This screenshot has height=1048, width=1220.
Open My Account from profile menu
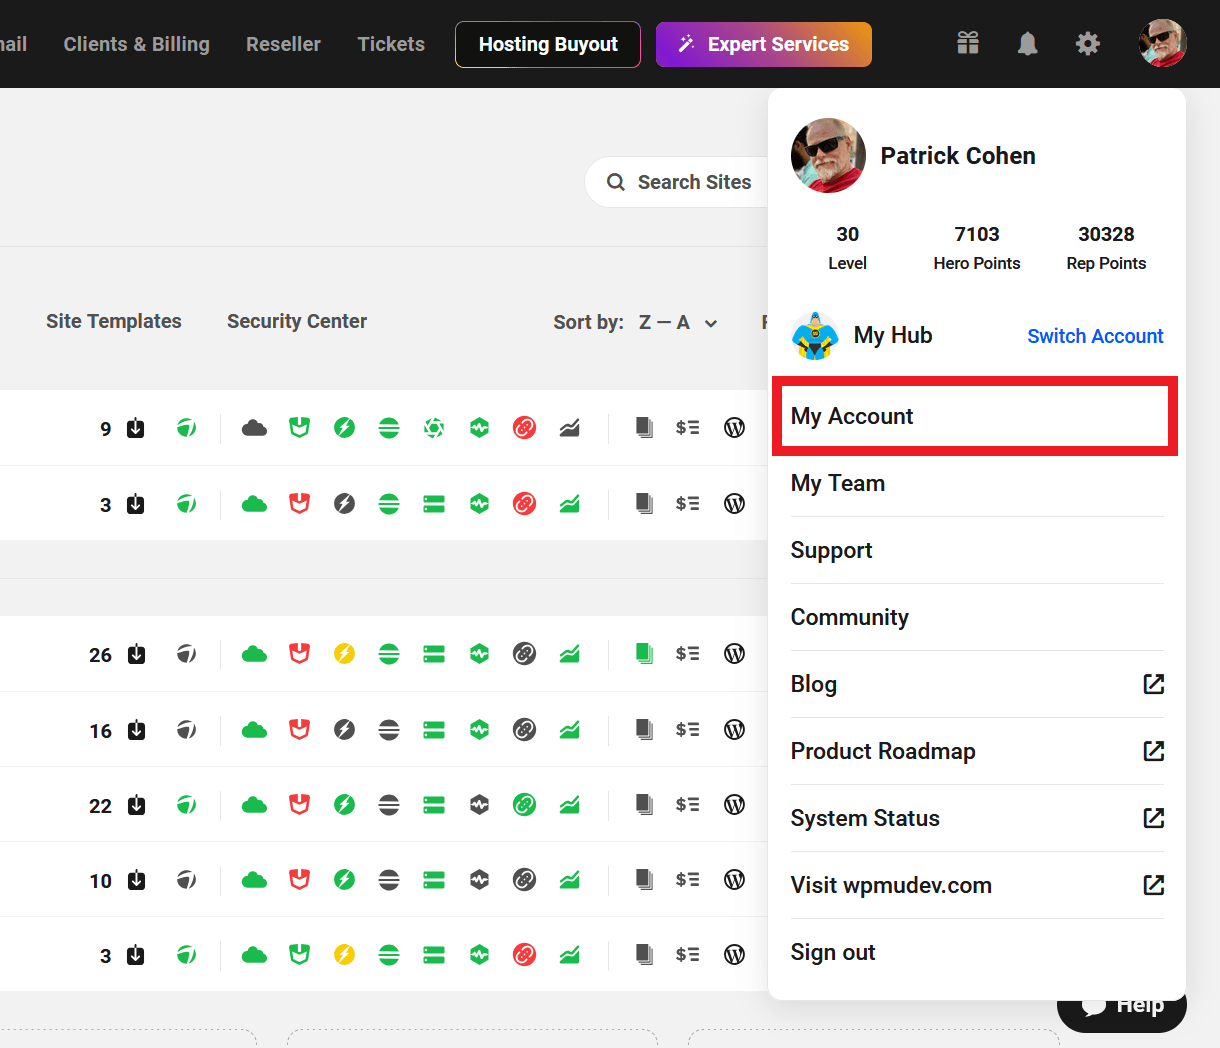tap(975, 416)
